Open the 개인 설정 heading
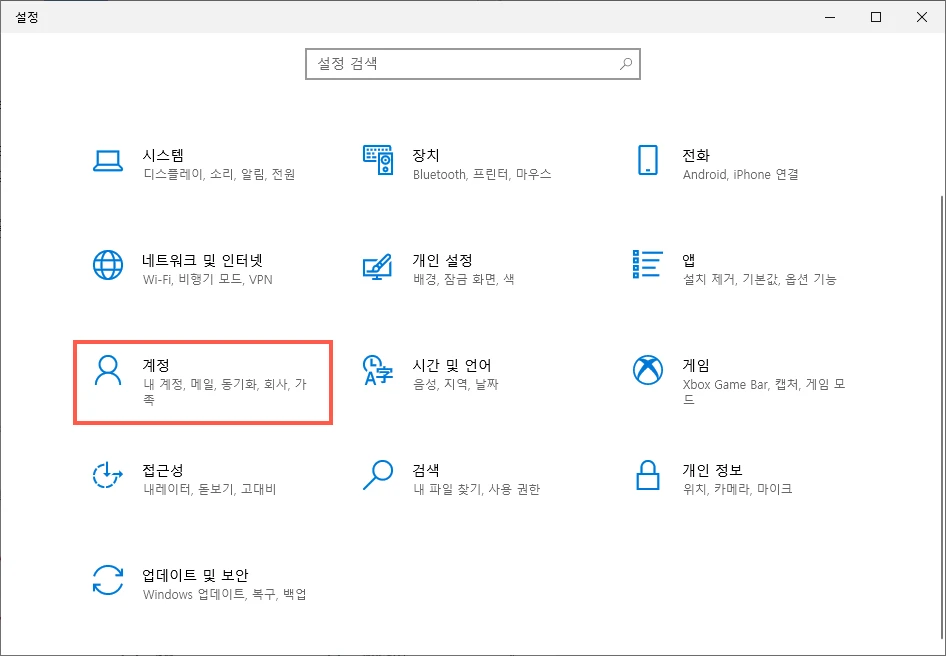 coord(442,260)
